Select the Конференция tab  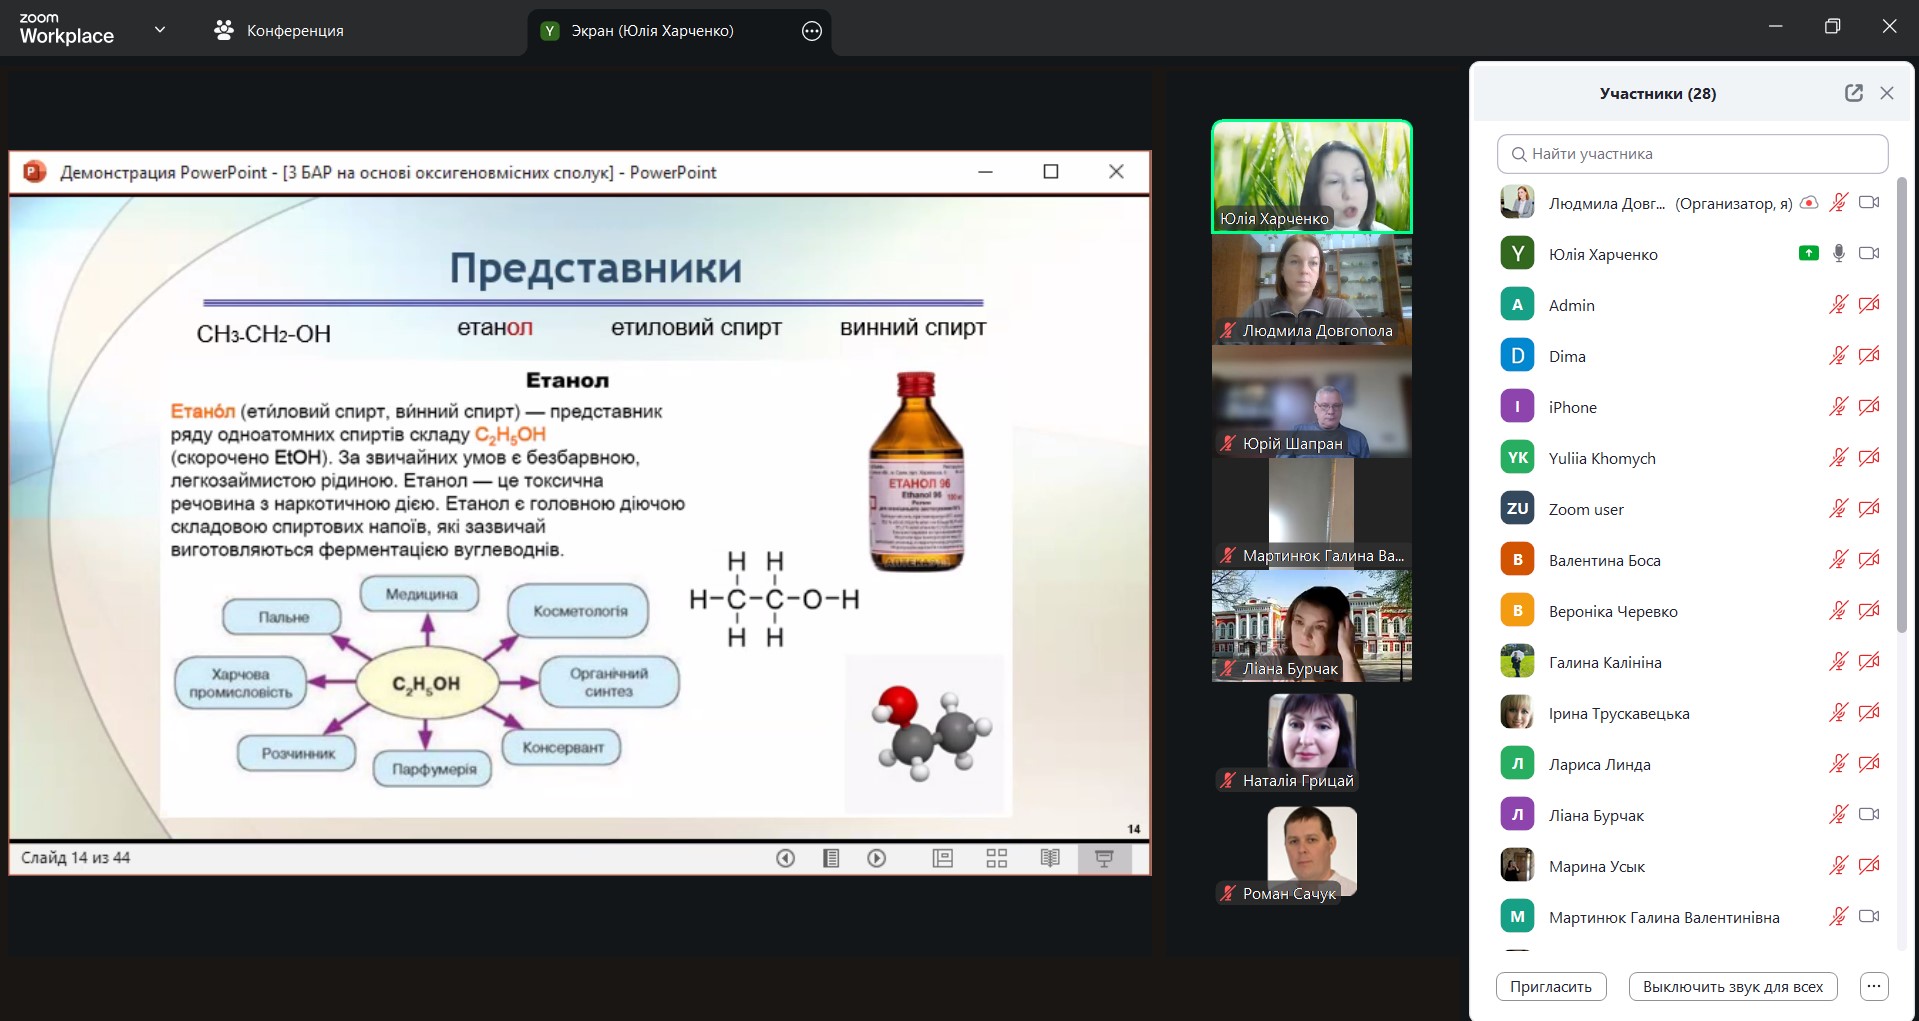coord(279,31)
